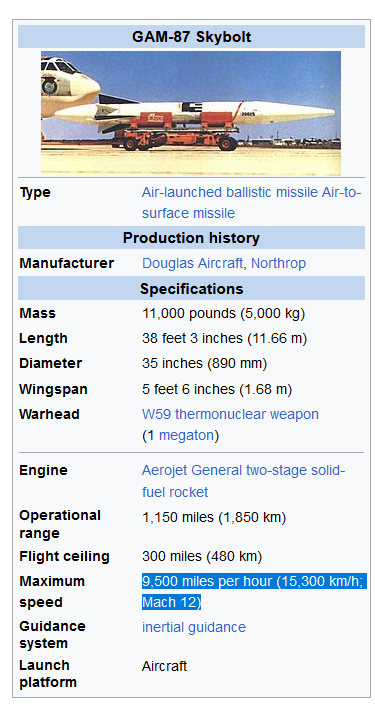Visit the Northrop manufacturer link
The image size is (375, 718).
278,263
